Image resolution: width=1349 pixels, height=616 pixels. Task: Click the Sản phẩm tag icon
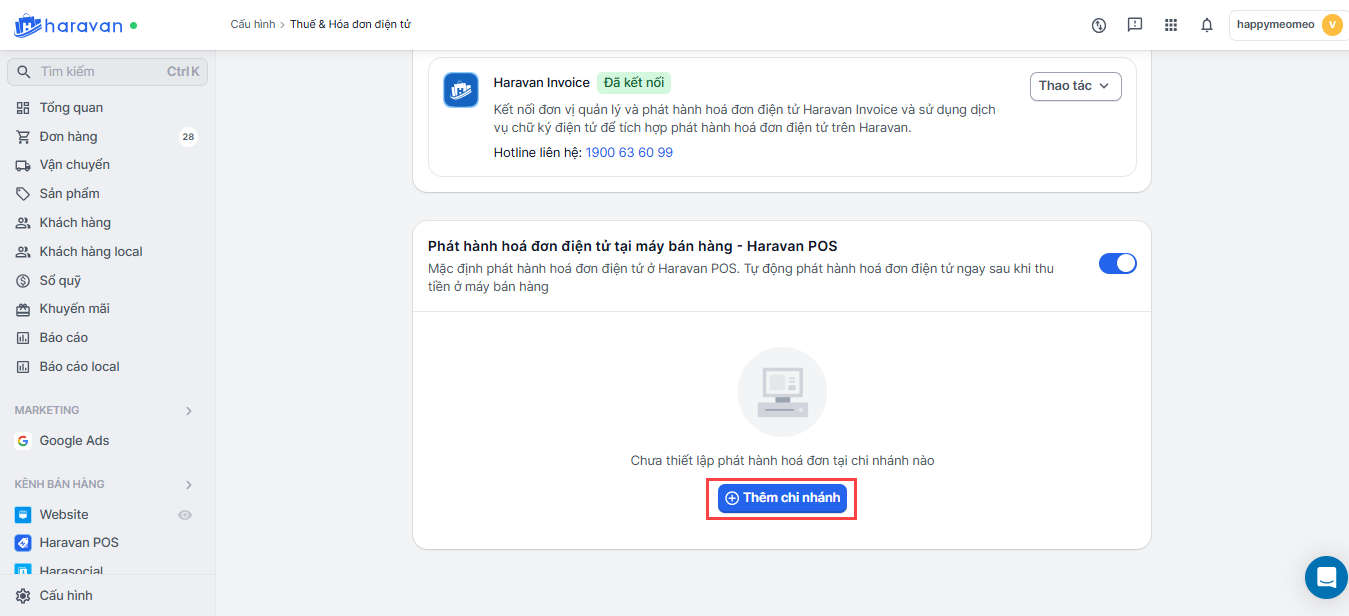pos(23,194)
